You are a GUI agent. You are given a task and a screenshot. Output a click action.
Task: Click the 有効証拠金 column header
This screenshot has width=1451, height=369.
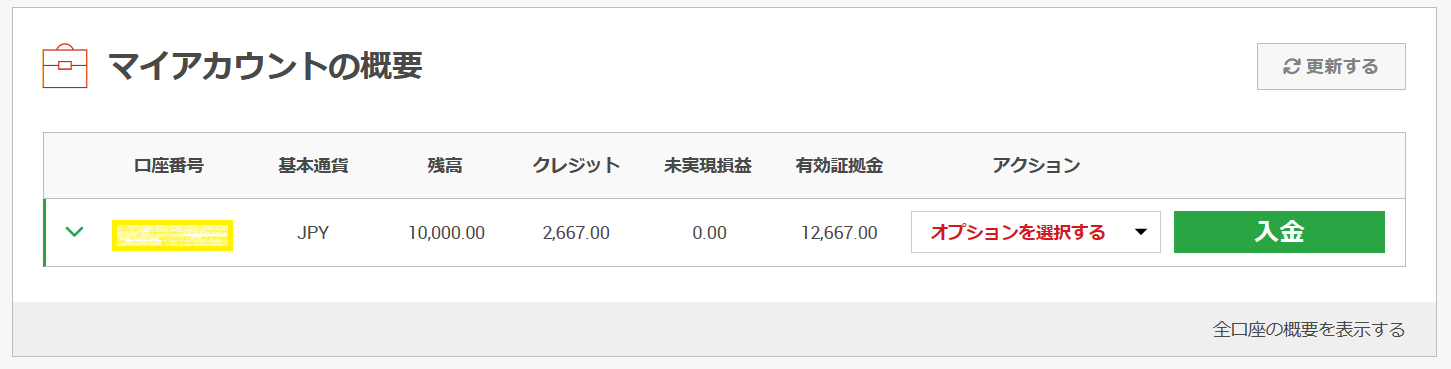(x=839, y=165)
